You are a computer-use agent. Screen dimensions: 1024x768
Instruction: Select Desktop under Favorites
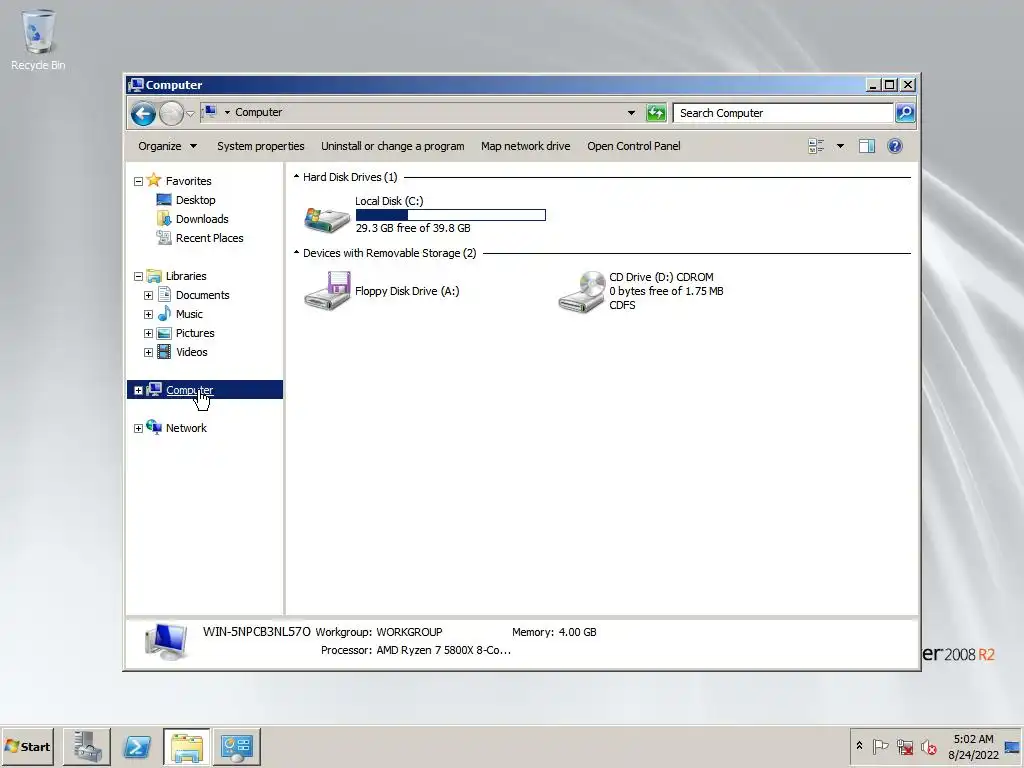(195, 200)
